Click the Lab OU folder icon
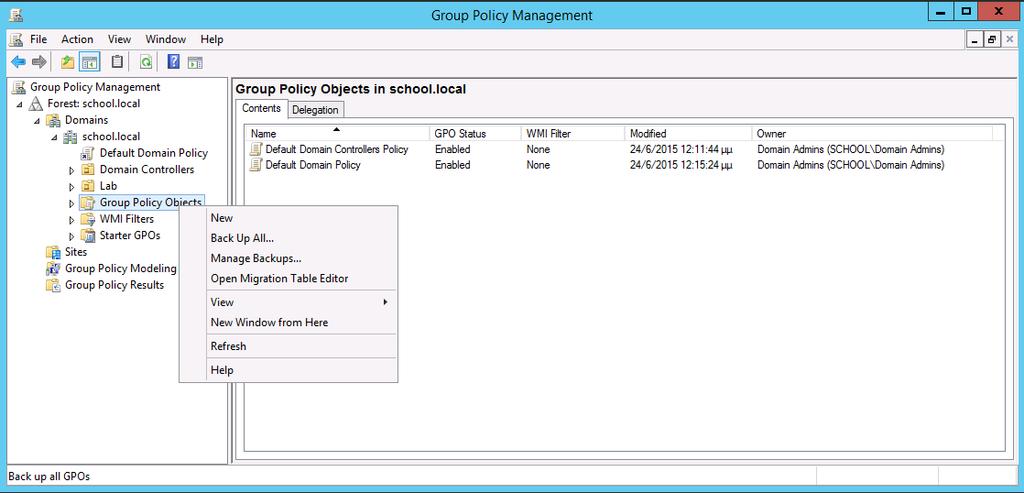The image size is (1024, 493). click(88, 186)
